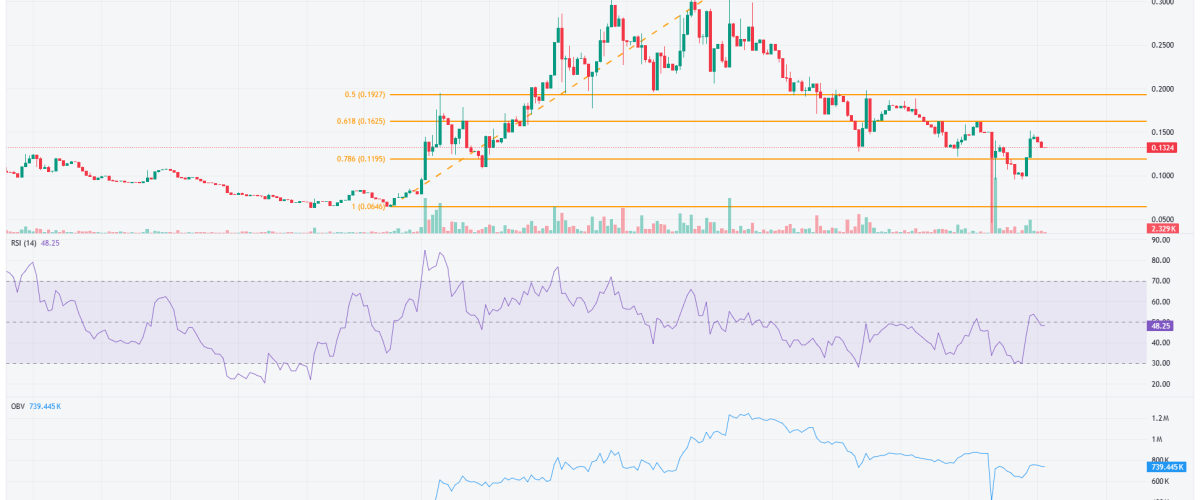Click the RSI 30.00 axis label
The height and width of the screenshot is (500, 1200).
(1161, 364)
